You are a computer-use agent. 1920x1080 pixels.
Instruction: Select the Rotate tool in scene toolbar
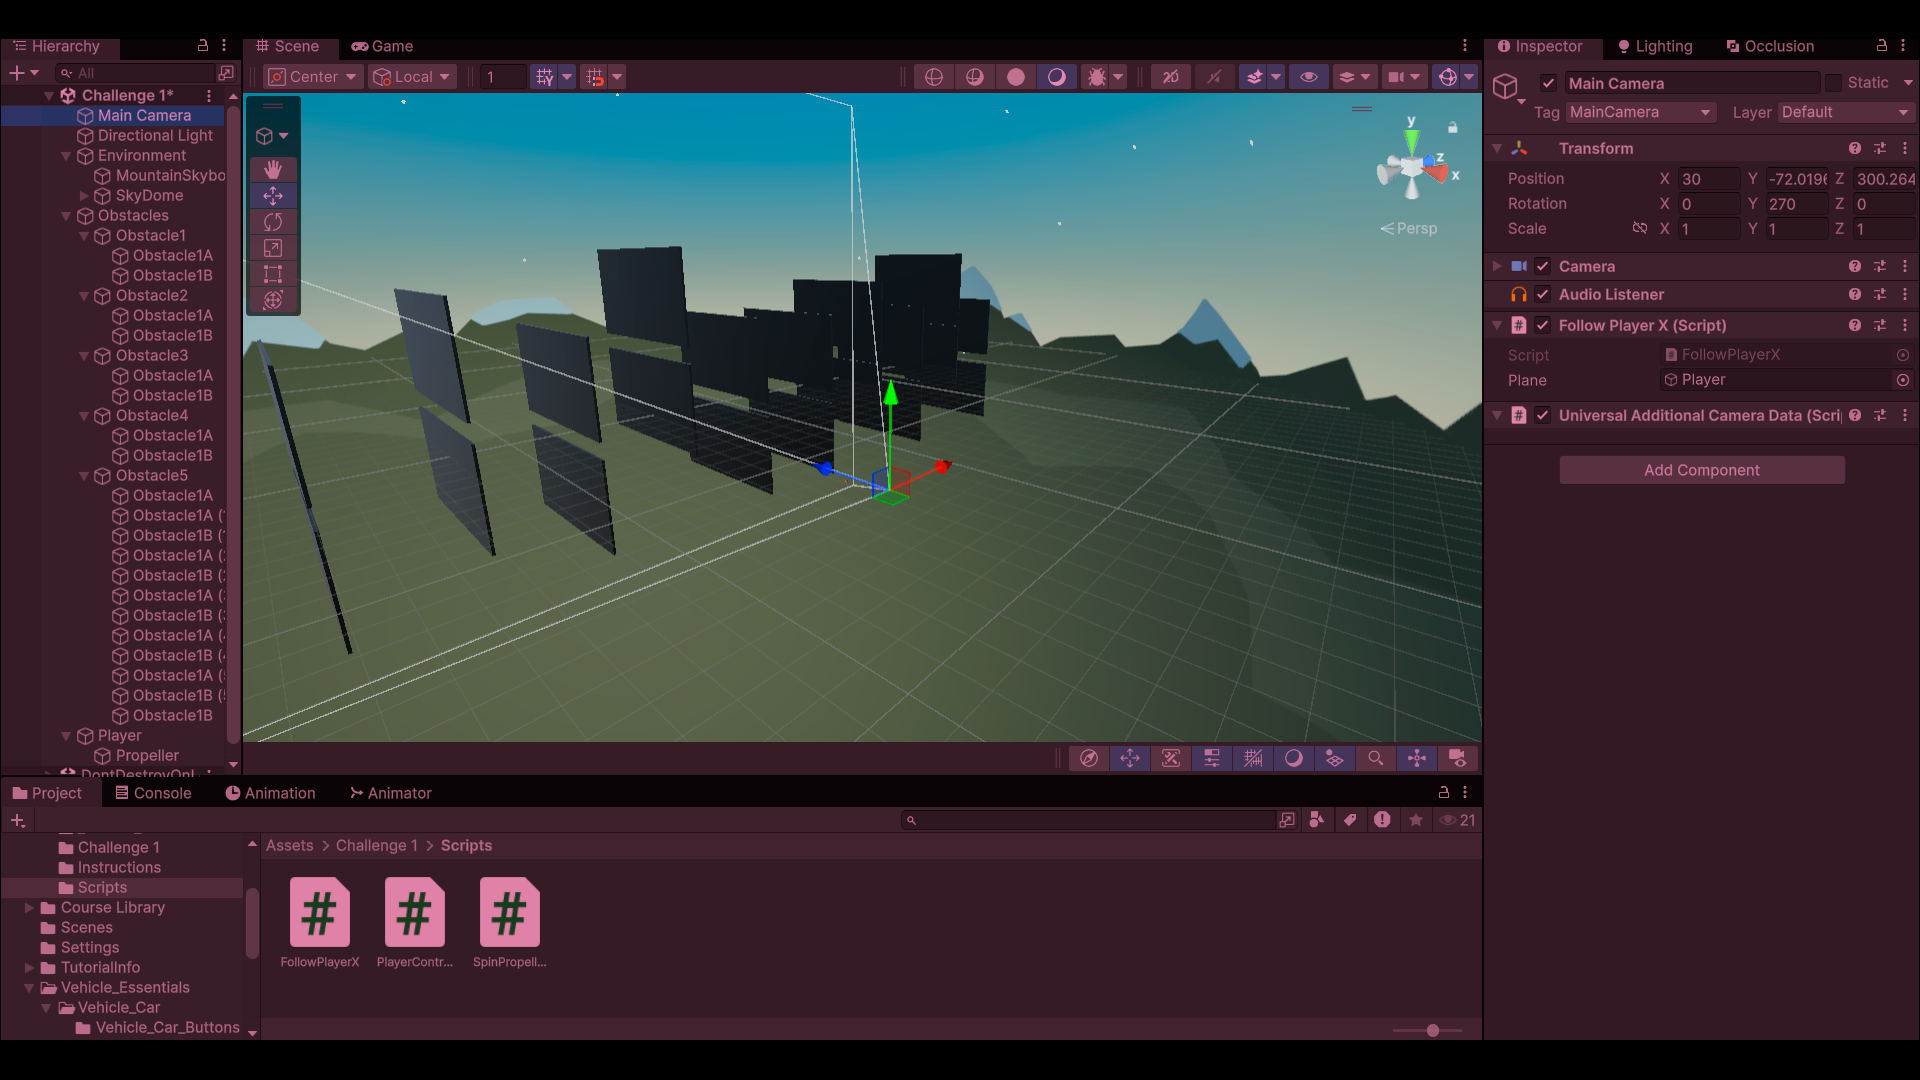(273, 222)
